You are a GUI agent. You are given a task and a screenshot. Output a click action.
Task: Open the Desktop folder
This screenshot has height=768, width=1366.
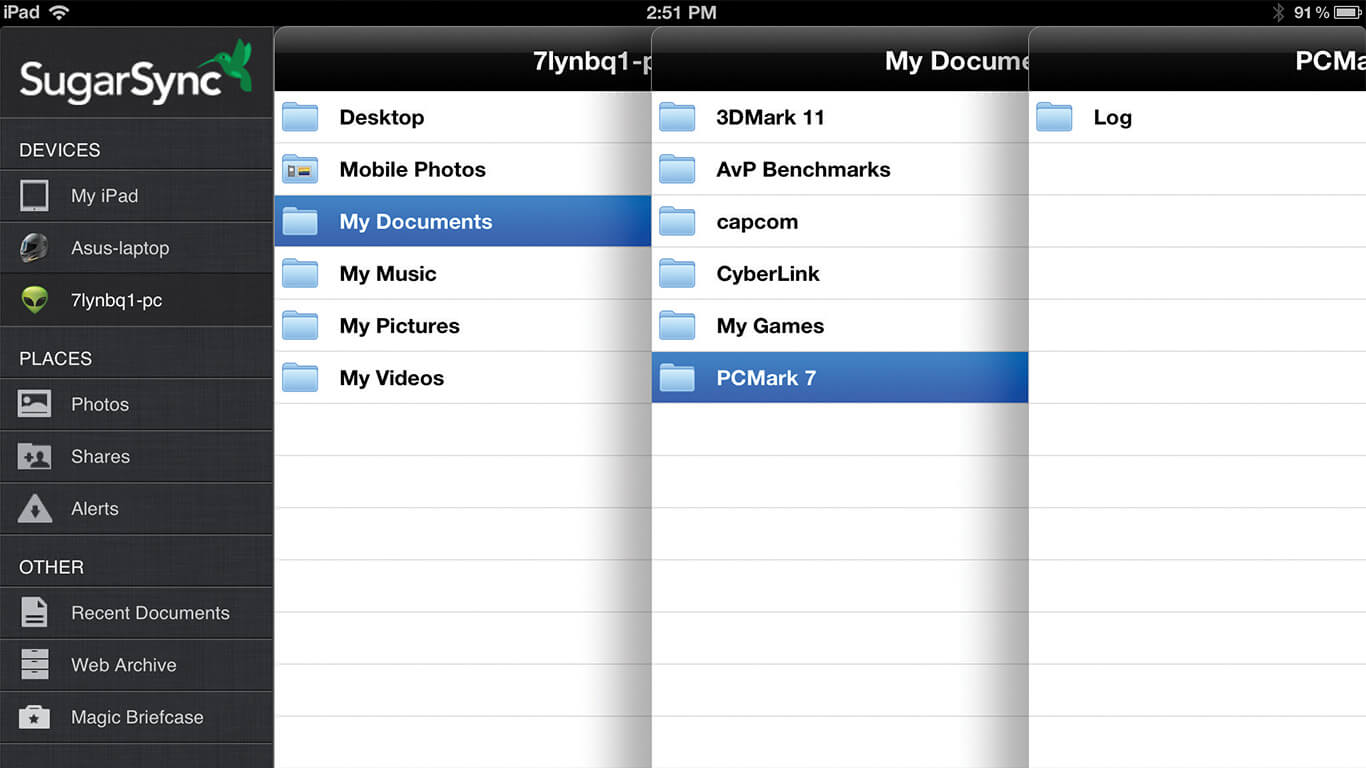pyautogui.click(x=381, y=117)
